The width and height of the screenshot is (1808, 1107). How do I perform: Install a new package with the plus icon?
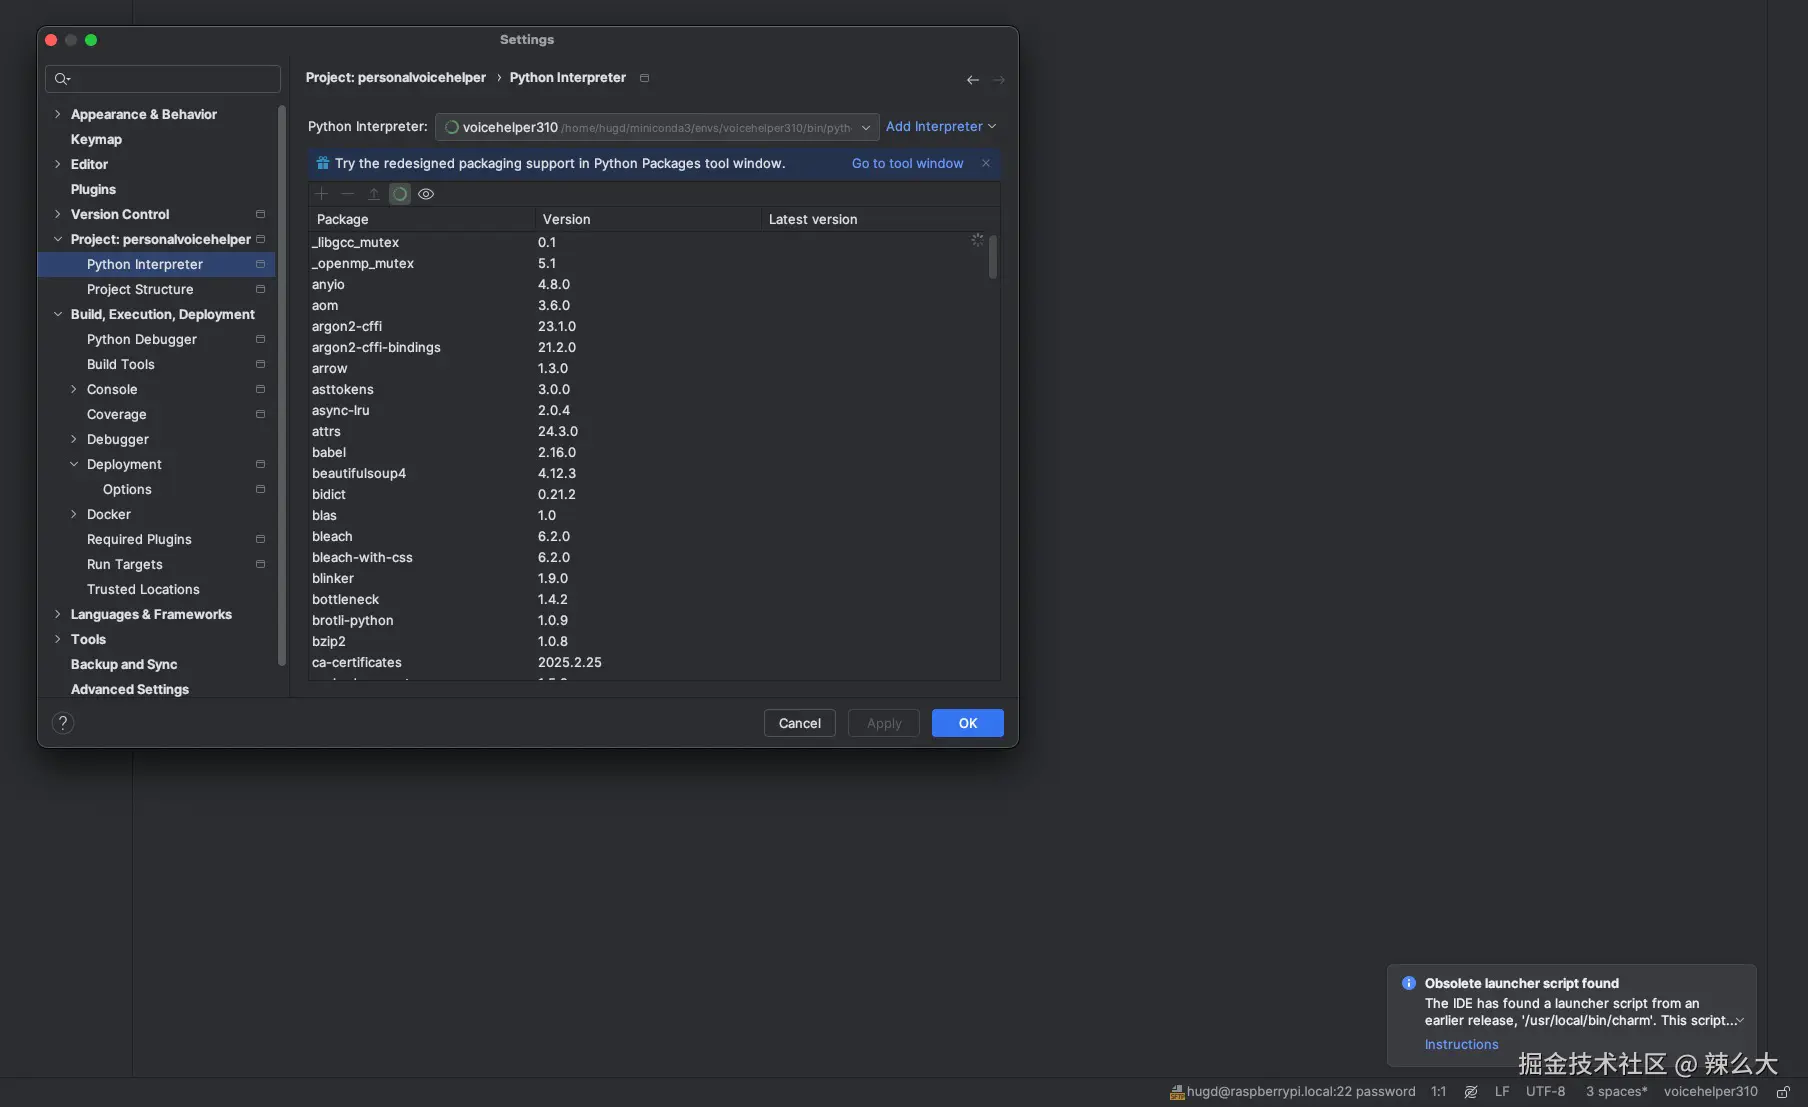(322, 194)
